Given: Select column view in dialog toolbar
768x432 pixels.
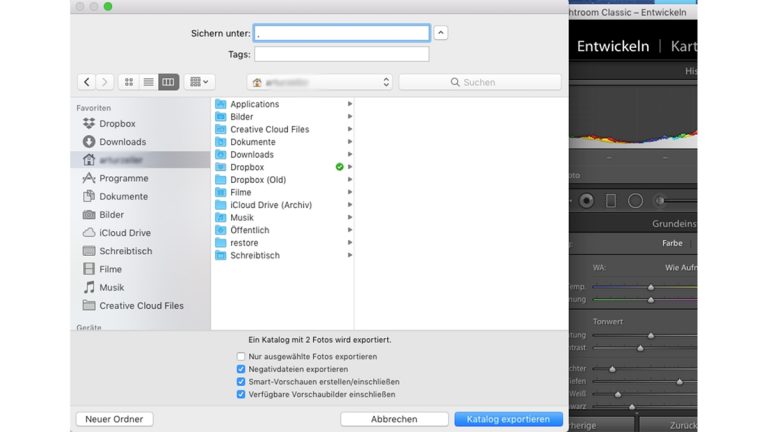Looking at the screenshot, I should click(168, 82).
